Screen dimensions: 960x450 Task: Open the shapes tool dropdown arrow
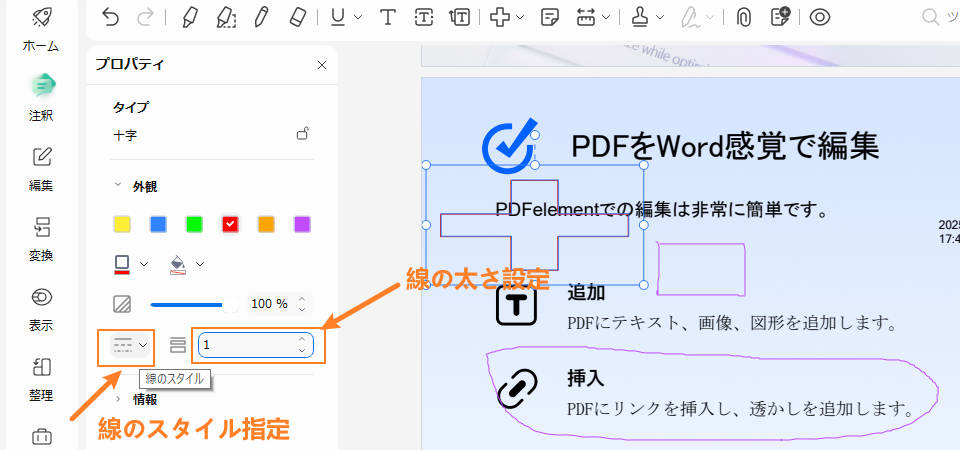point(520,17)
